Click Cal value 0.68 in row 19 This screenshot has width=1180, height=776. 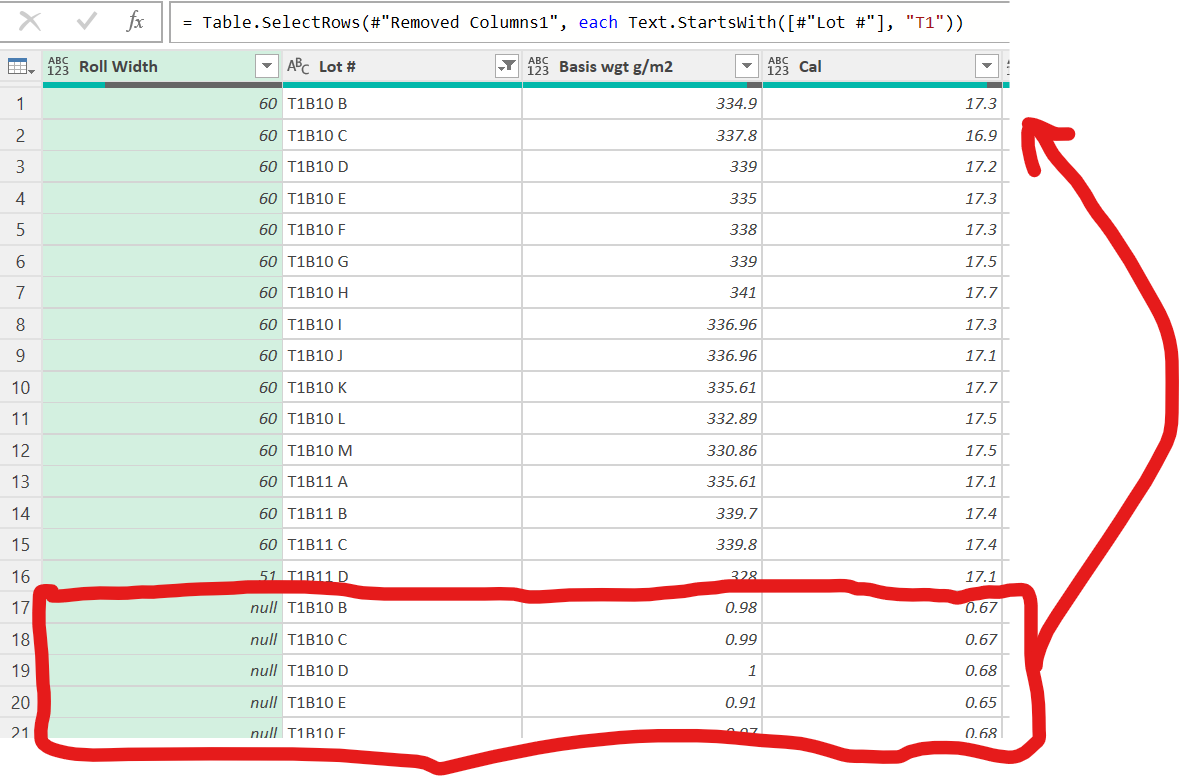882,671
